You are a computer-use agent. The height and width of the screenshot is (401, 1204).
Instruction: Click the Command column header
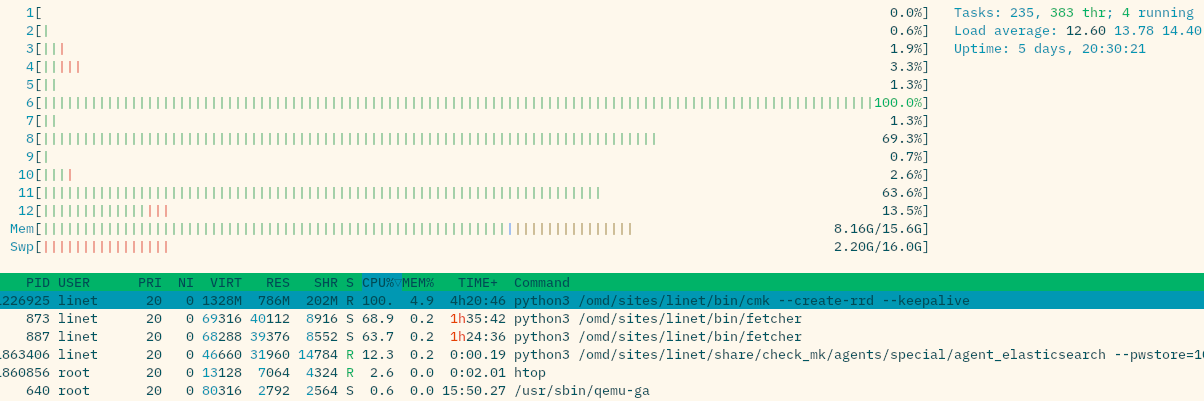542,283
